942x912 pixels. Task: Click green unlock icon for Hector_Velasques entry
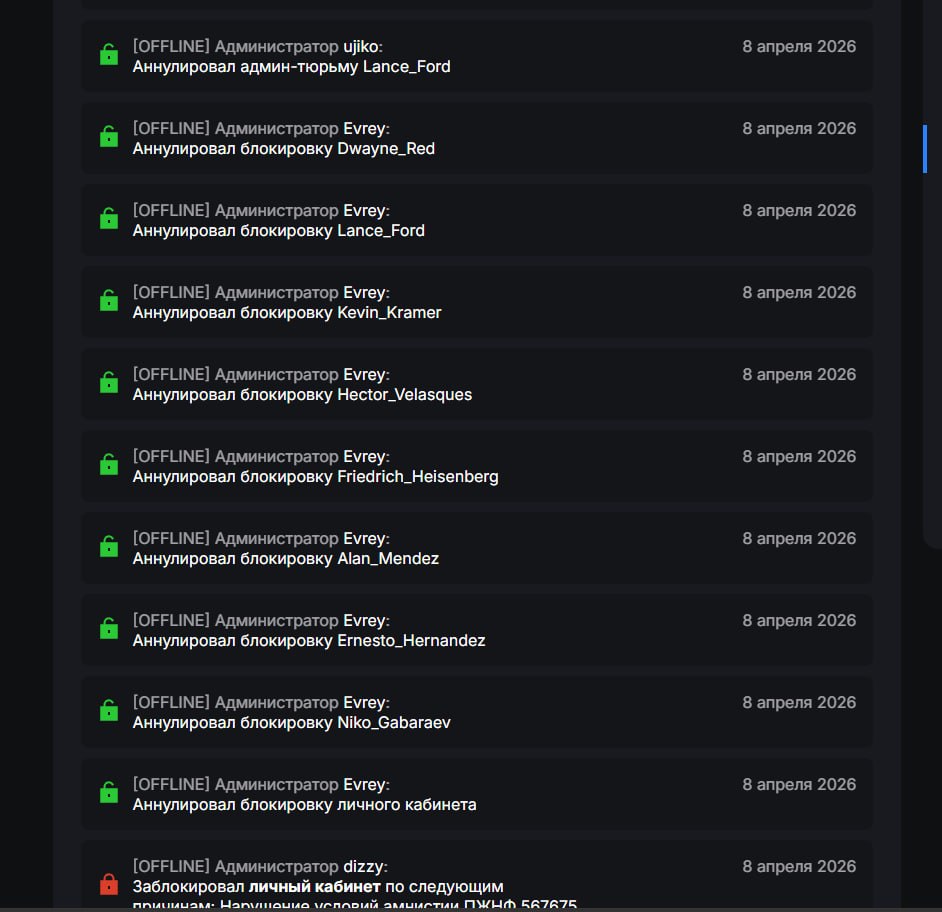tap(109, 383)
